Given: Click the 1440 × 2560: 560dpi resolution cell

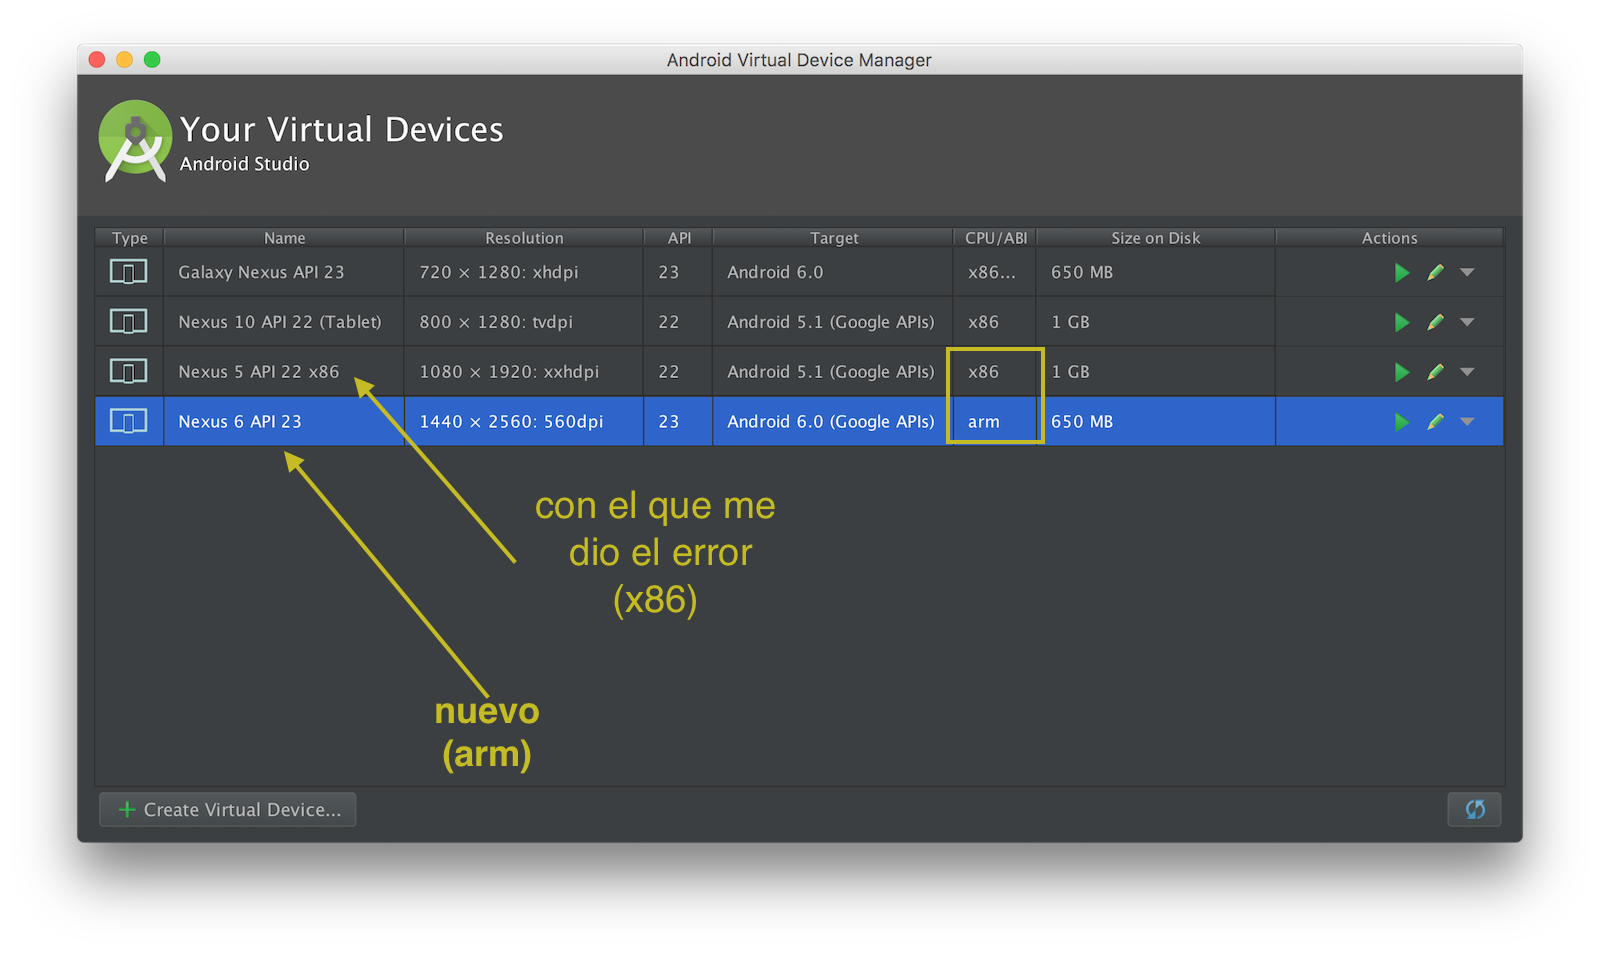Looking at the screenshot, I should click(x=524, y=422).
